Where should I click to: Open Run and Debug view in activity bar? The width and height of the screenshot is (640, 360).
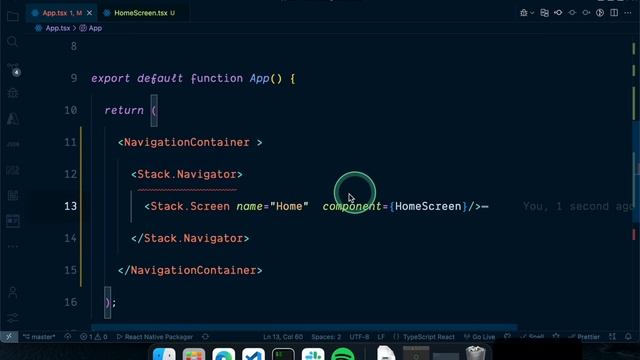13,93
